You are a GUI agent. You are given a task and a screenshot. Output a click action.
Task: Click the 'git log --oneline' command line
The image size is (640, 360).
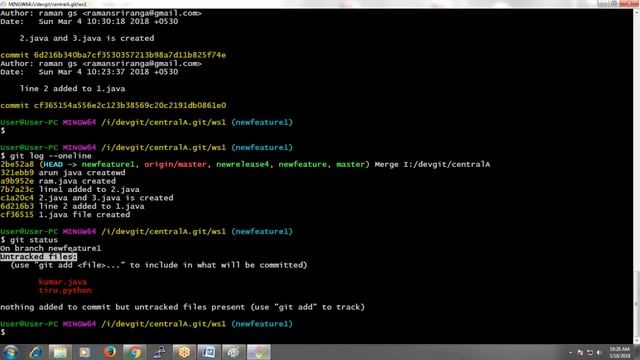[x=46, y=156]
